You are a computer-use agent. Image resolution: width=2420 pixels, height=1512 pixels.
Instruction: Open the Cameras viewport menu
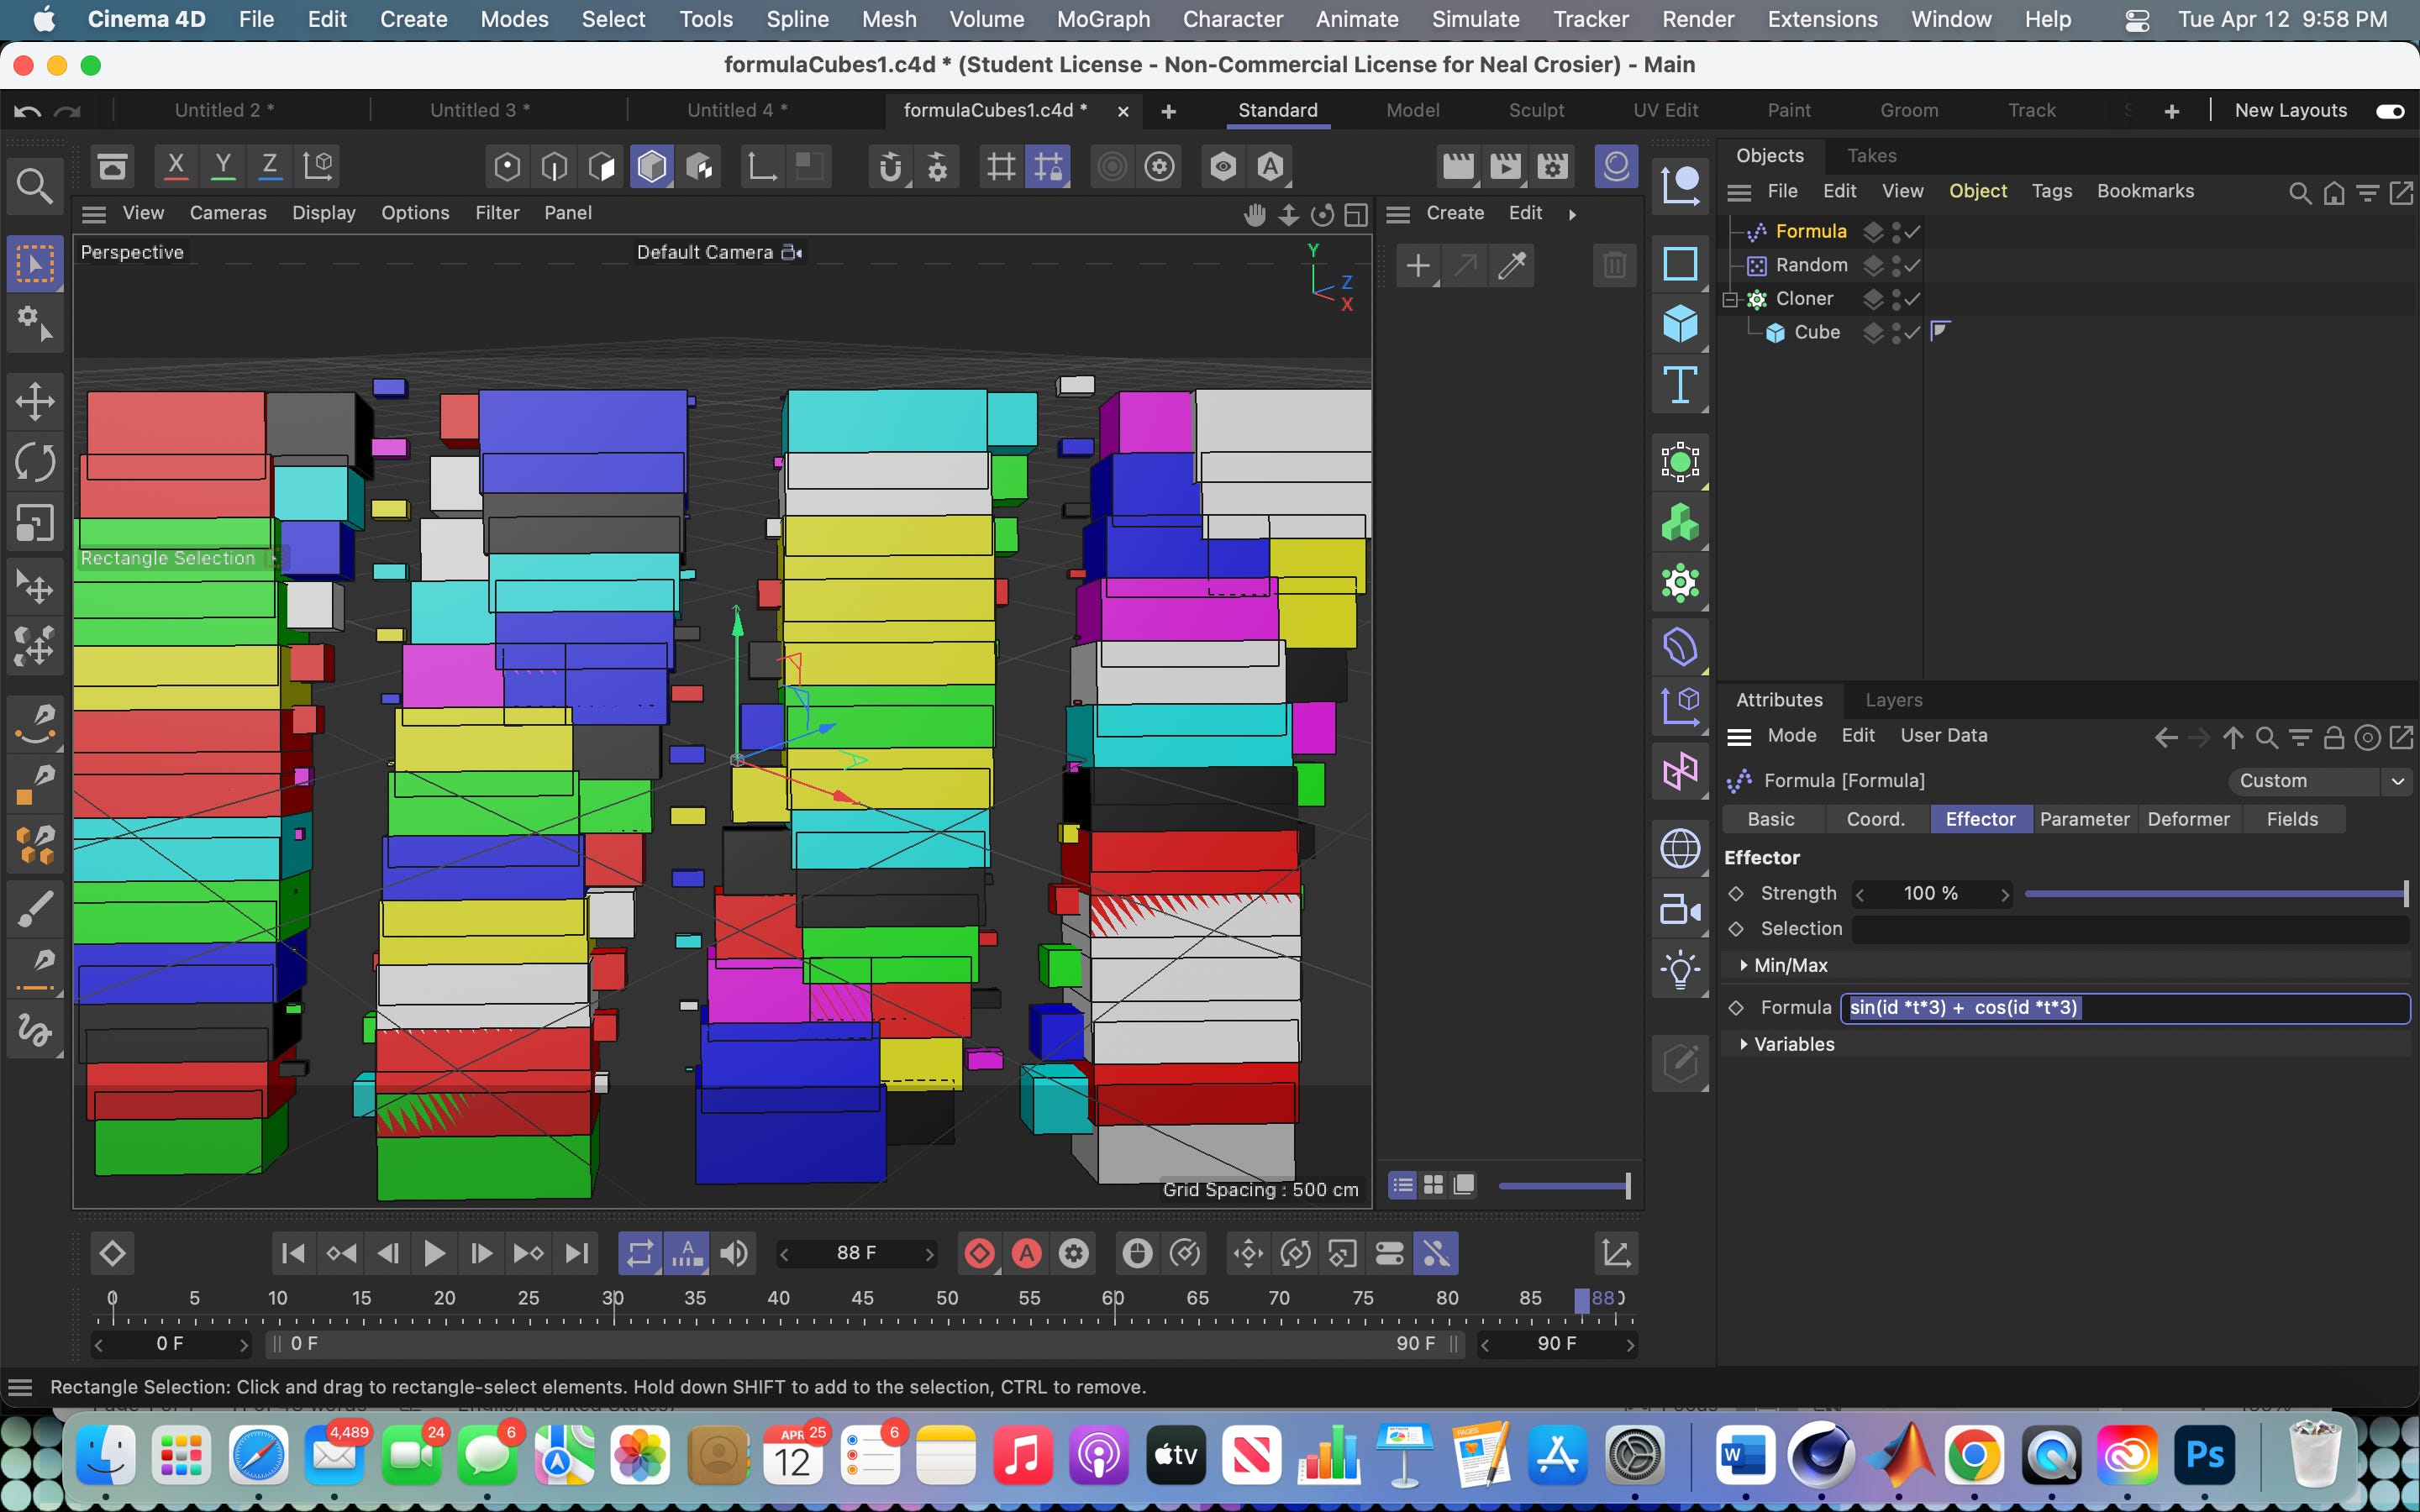(x=228, y=213)
